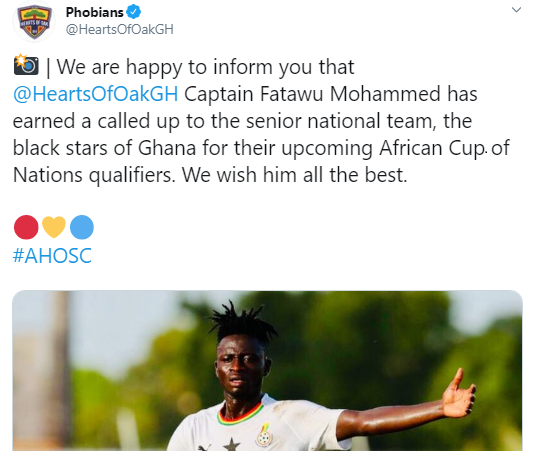Screen dimensions: 537x451
Task: Click the red circle emoji
Action: tap(26, 227)
